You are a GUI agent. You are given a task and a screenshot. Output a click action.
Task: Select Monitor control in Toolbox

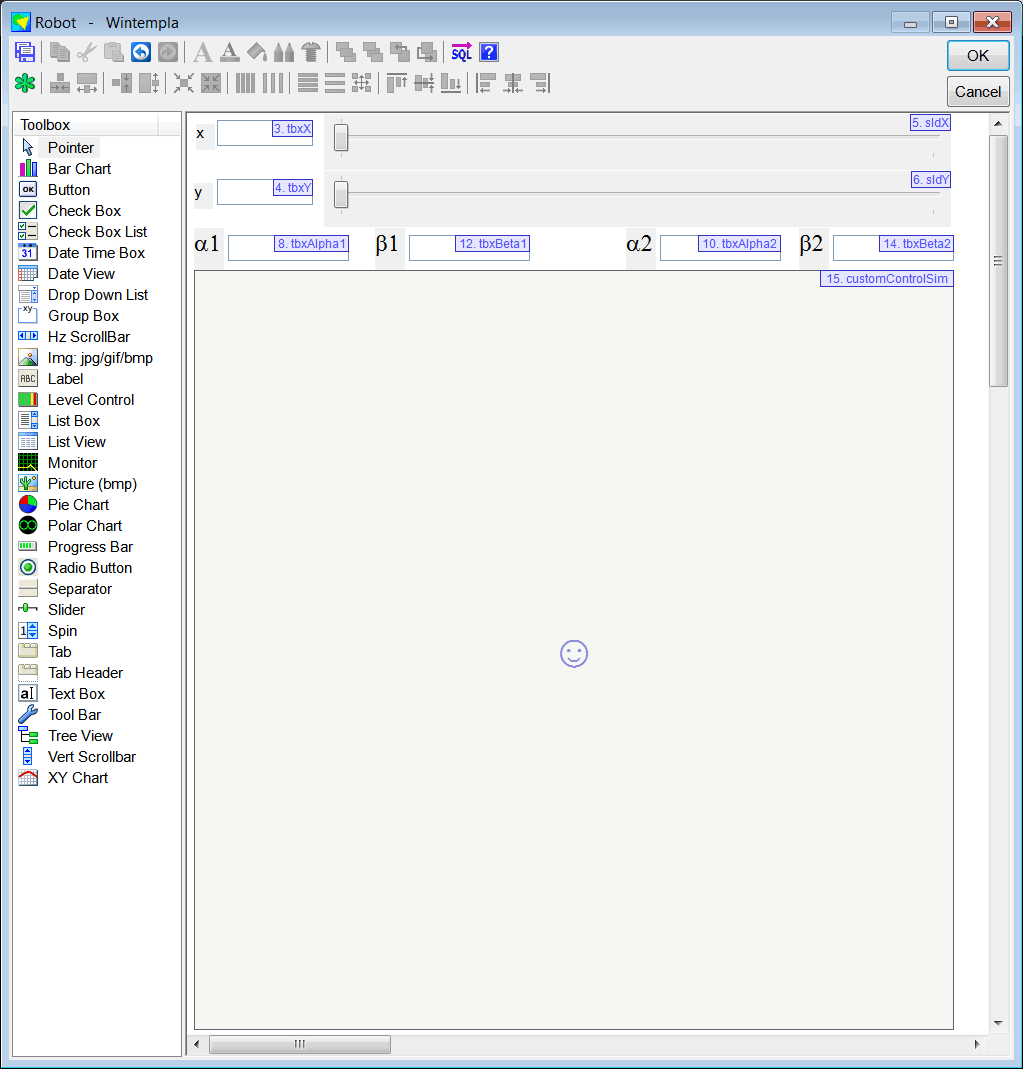pyautogui.click(x=59, y=462)
